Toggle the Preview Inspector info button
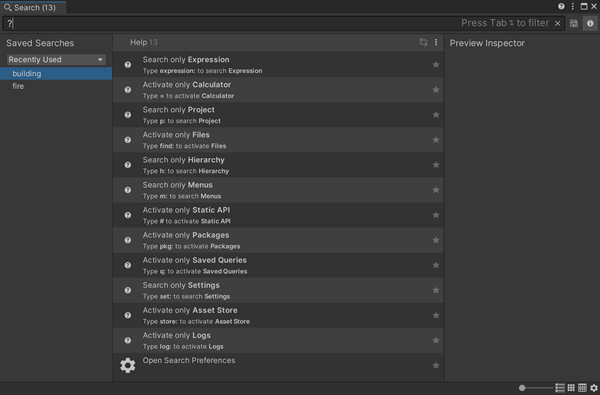The height and width of the screenshot is (395, 600). coord(590,23)
